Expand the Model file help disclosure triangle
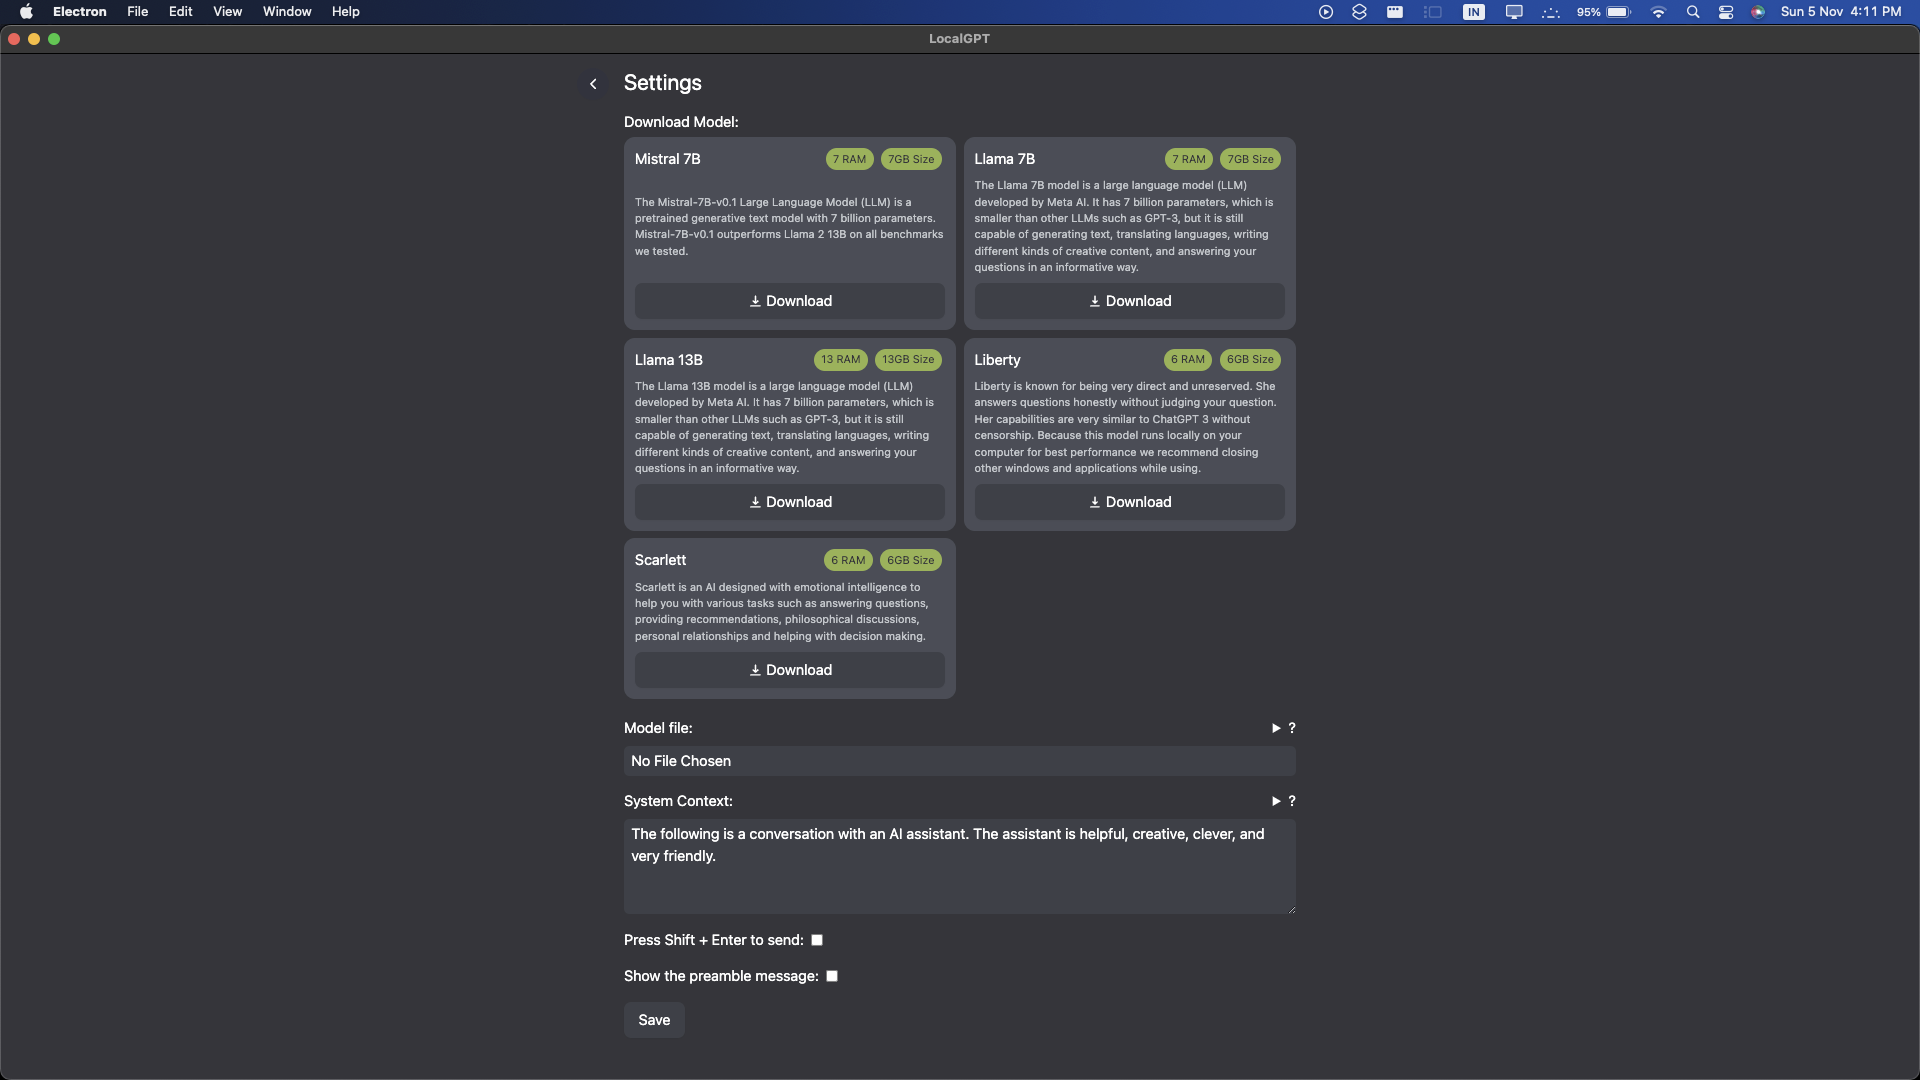1920x1080 pixels. click(x=1276, y=728)
